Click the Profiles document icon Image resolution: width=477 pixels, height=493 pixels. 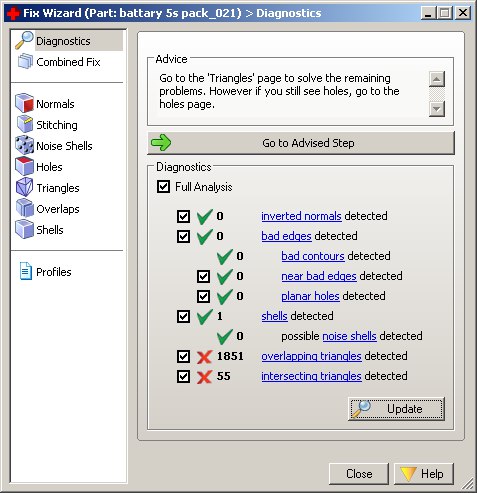[x=26, y=271]
